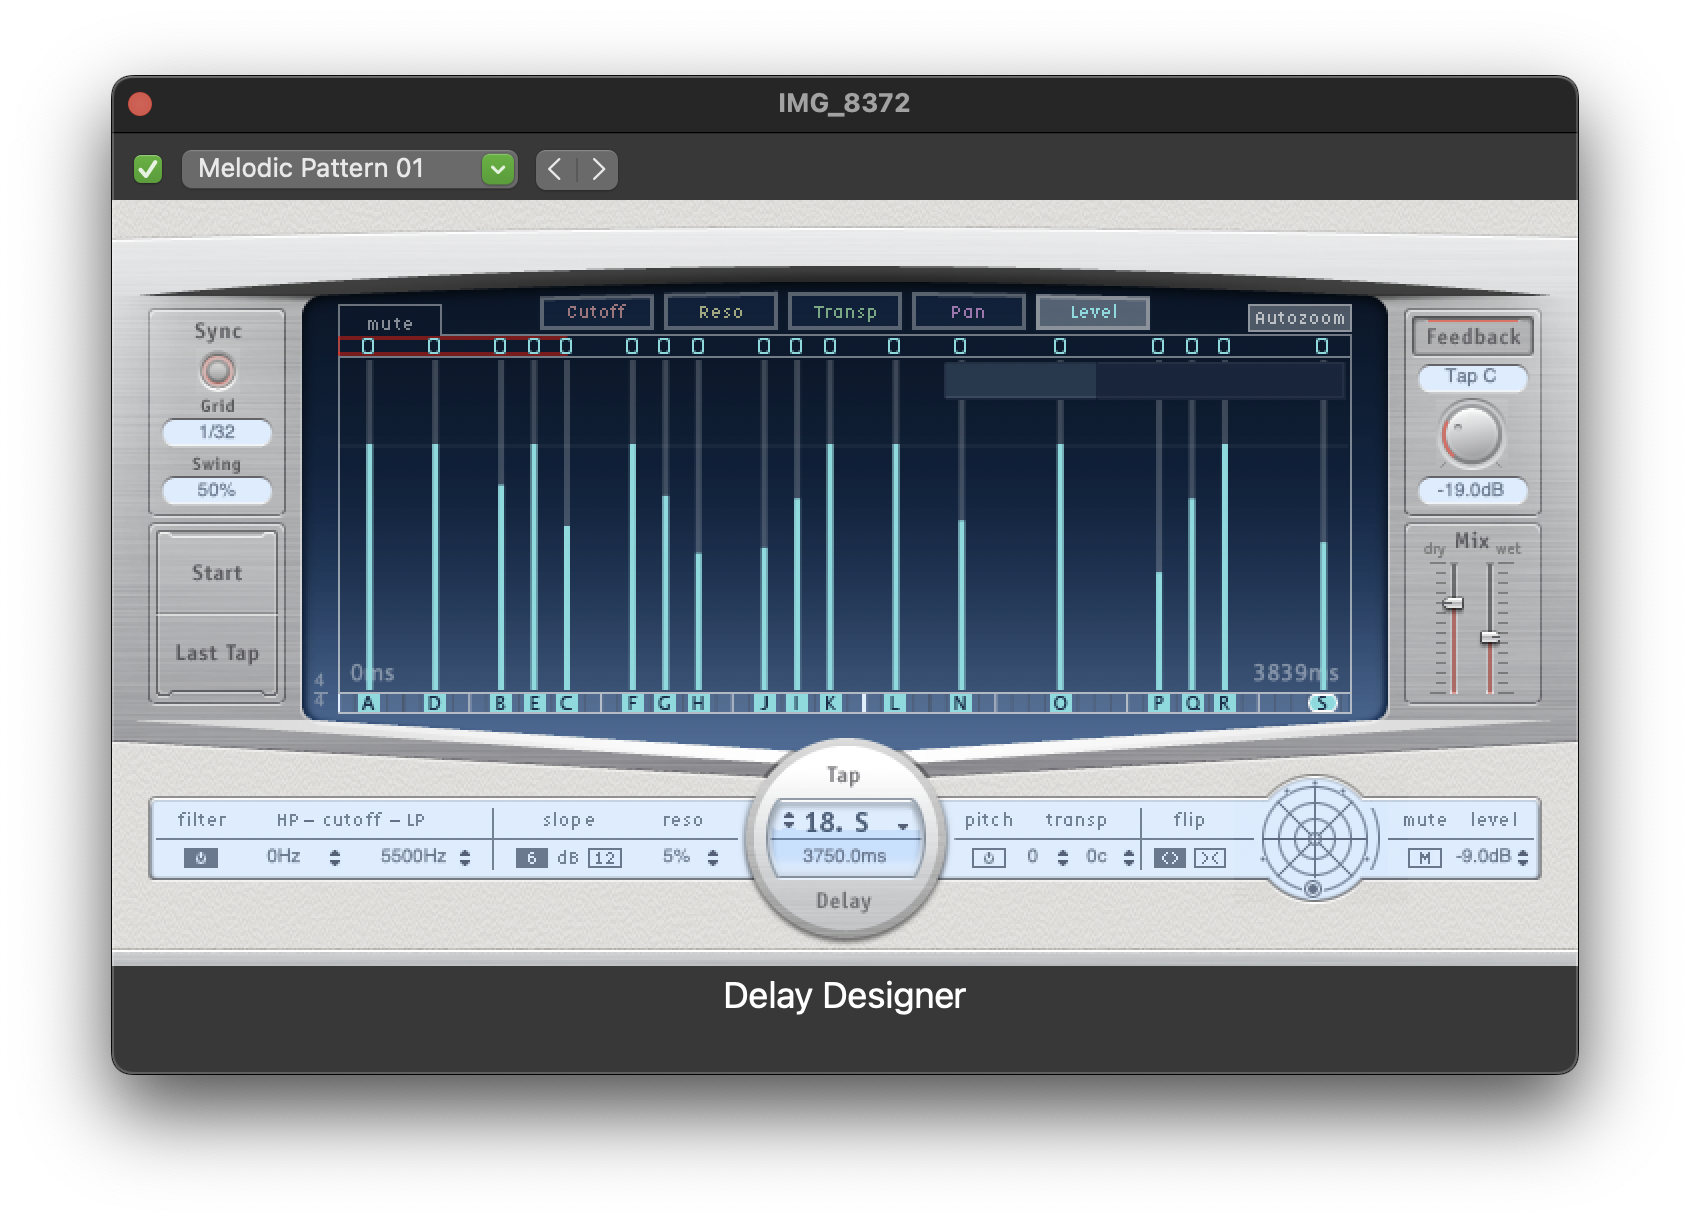Toggle mute button above tap A
This screenshot has width=1690, height=1222.
coord(368,346)
